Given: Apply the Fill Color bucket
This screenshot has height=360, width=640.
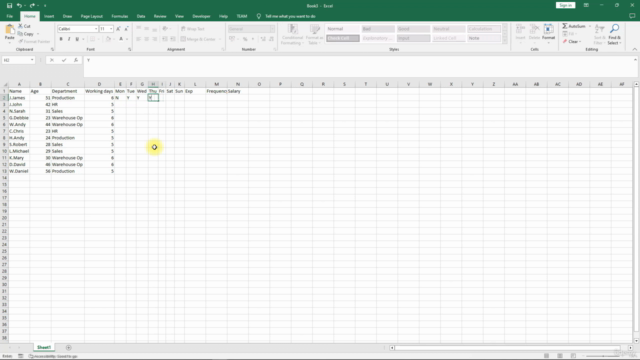Looking at the screenshot, I should click(108, 39).
